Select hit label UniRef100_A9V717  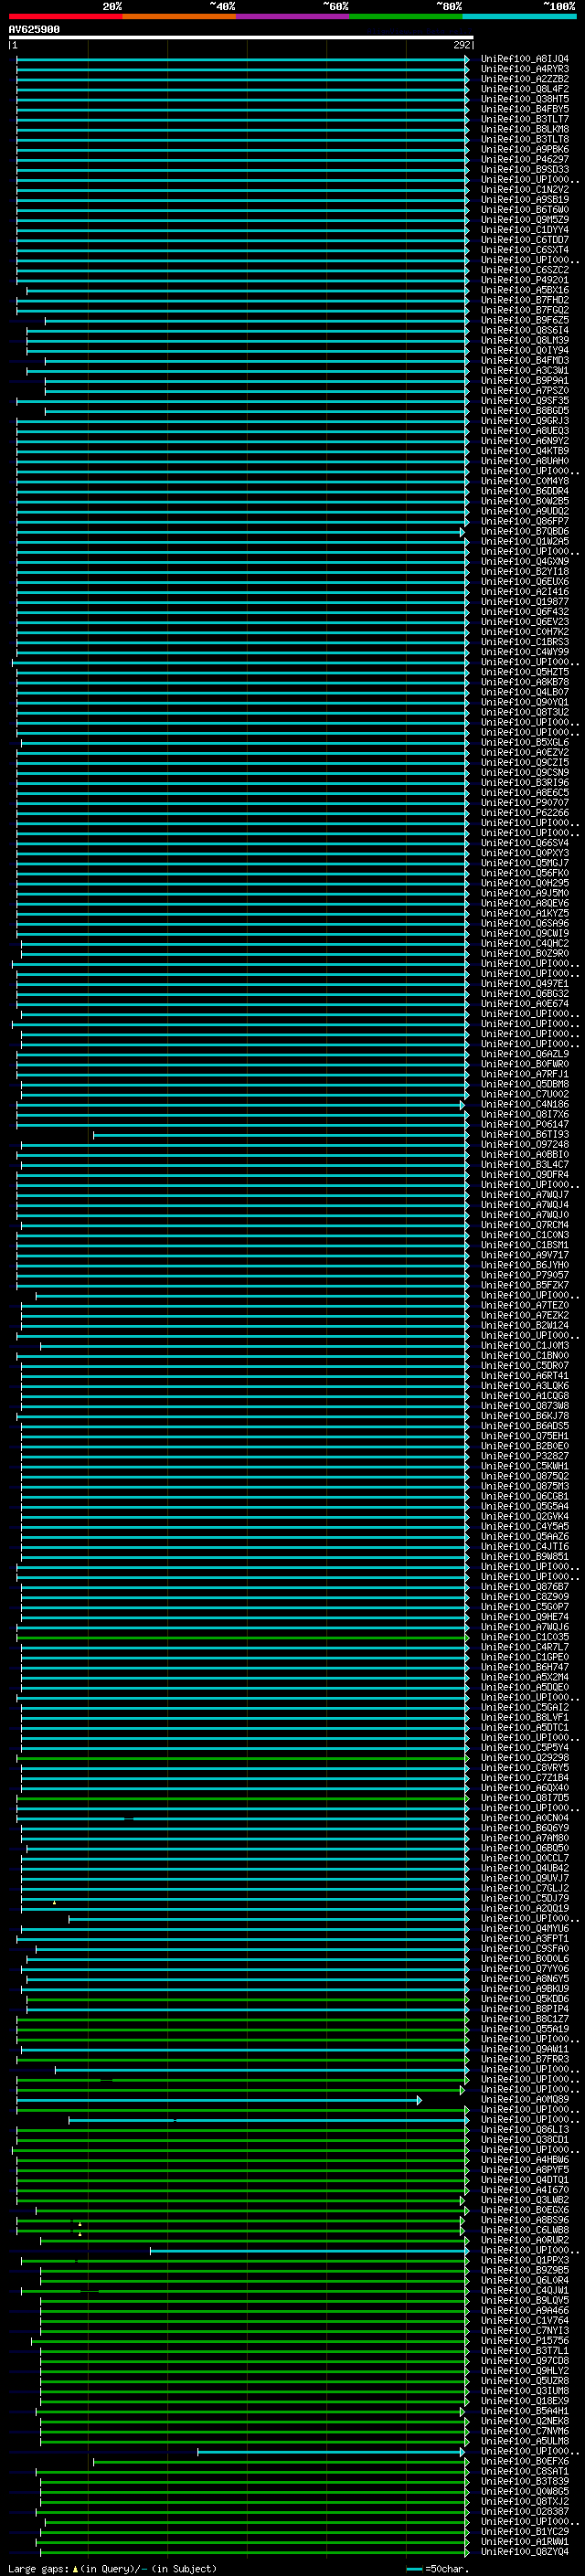pos(525,1255)
